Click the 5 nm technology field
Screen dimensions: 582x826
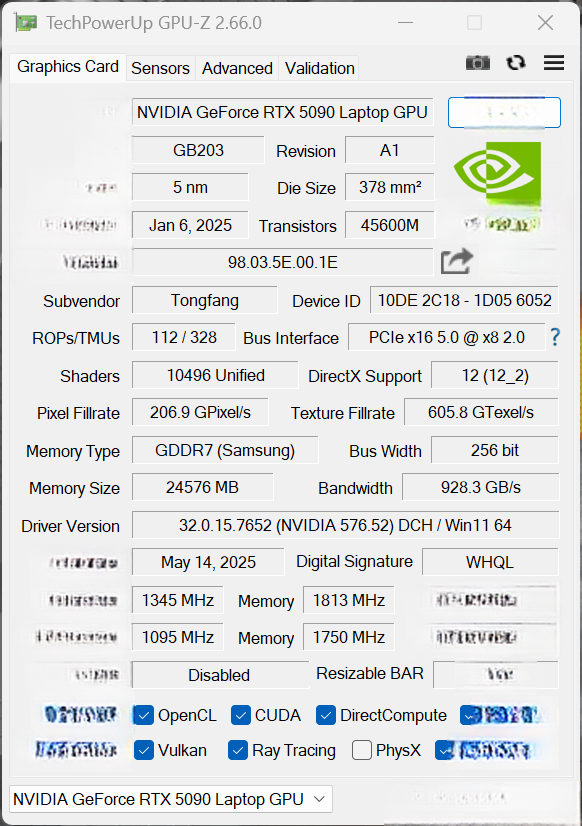point(190,187)
